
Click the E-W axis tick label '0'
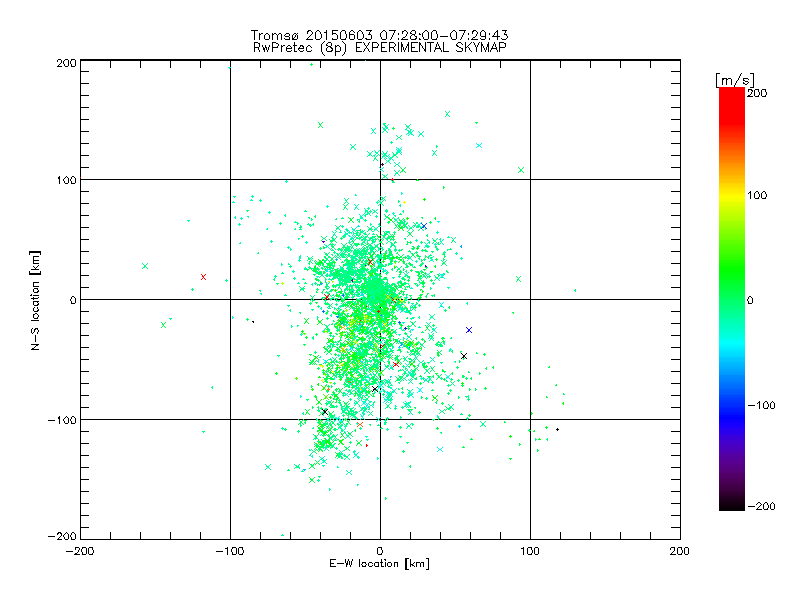380,551
